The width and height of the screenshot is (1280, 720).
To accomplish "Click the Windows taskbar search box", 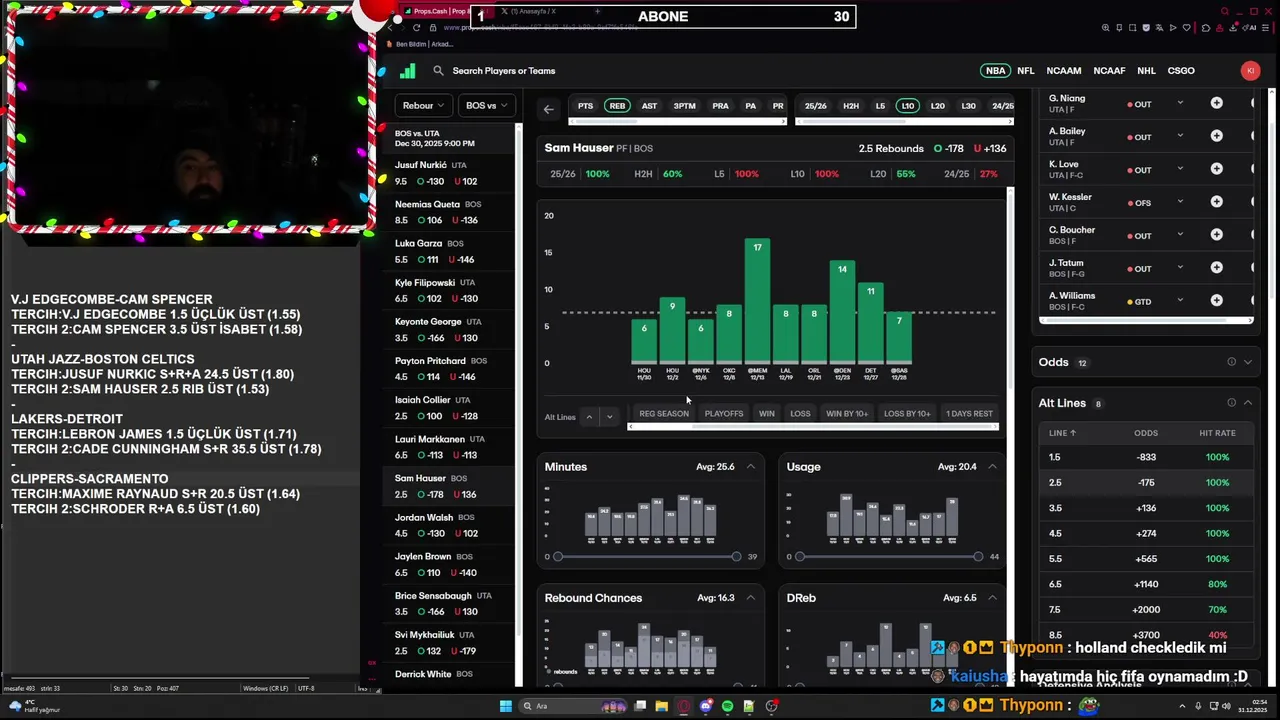I will 571,706.
